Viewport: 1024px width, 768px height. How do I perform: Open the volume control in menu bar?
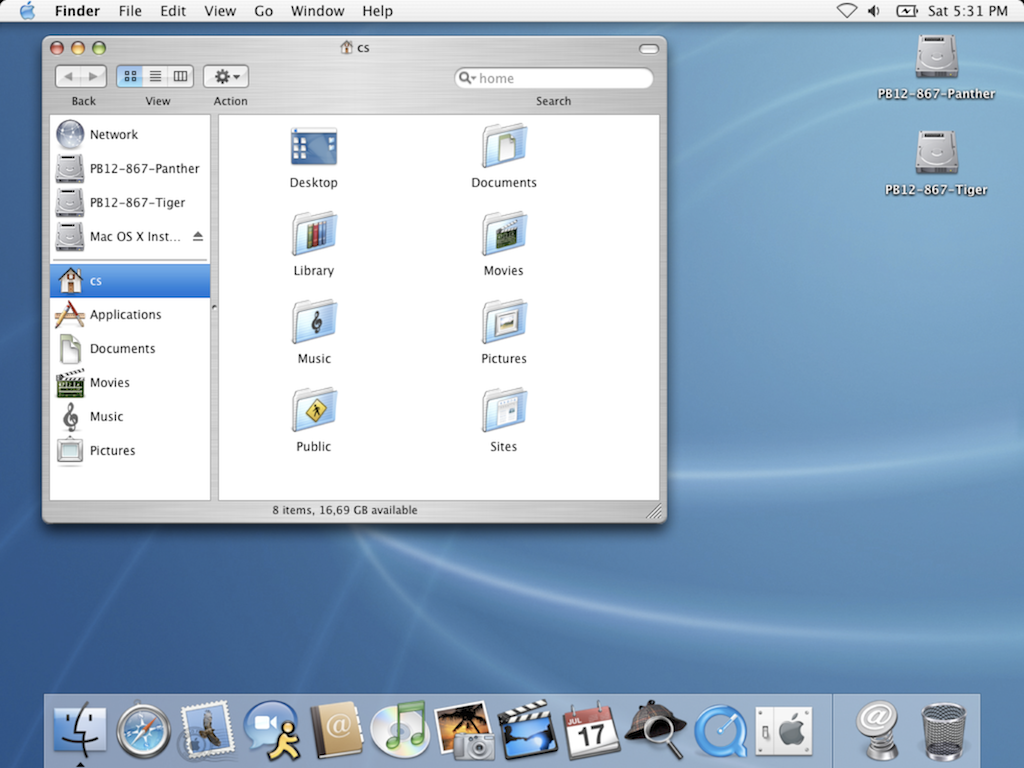[874, 10]
